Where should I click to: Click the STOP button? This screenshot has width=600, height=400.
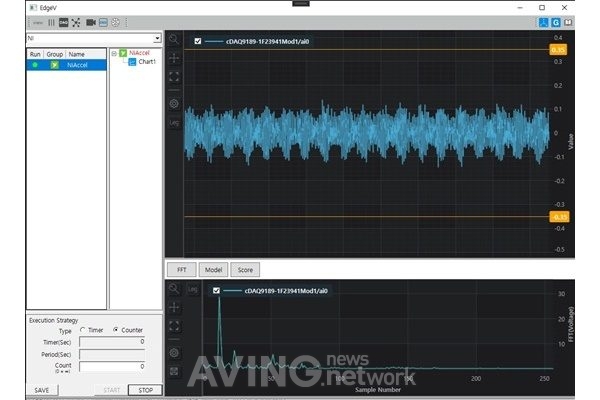click(x=145, y=390)
